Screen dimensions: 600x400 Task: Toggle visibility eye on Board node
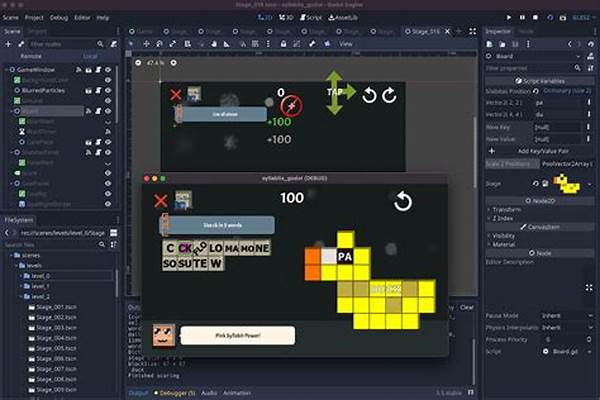[x=108, y=111]
